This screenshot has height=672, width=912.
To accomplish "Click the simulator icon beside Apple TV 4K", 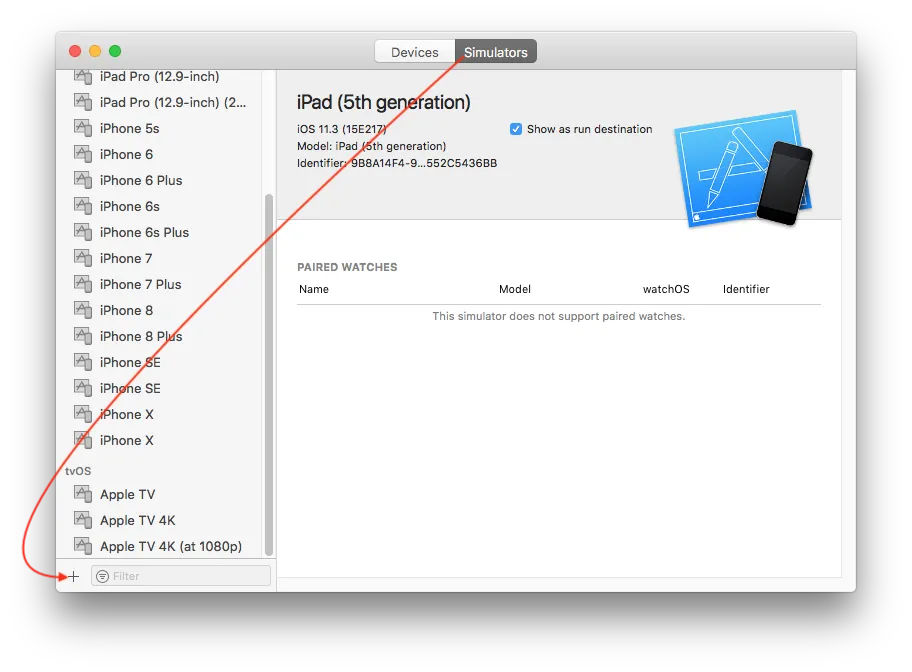I will click(x=83, y=520).
